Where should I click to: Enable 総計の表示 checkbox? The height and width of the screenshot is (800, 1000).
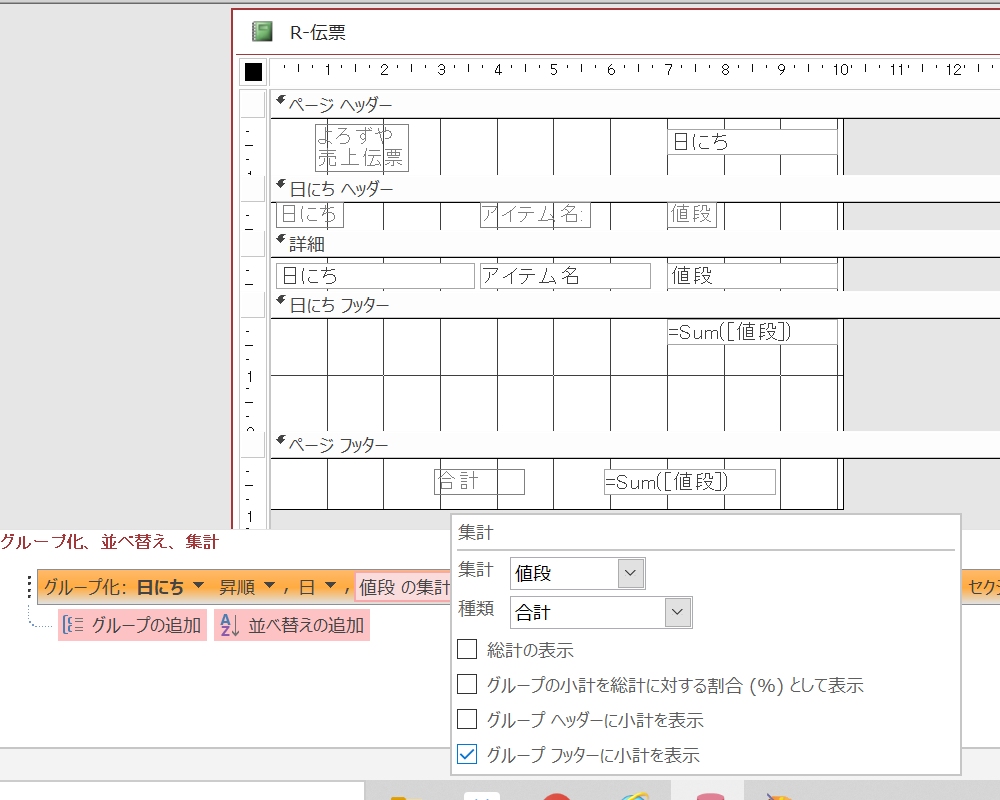pos(467,649)
